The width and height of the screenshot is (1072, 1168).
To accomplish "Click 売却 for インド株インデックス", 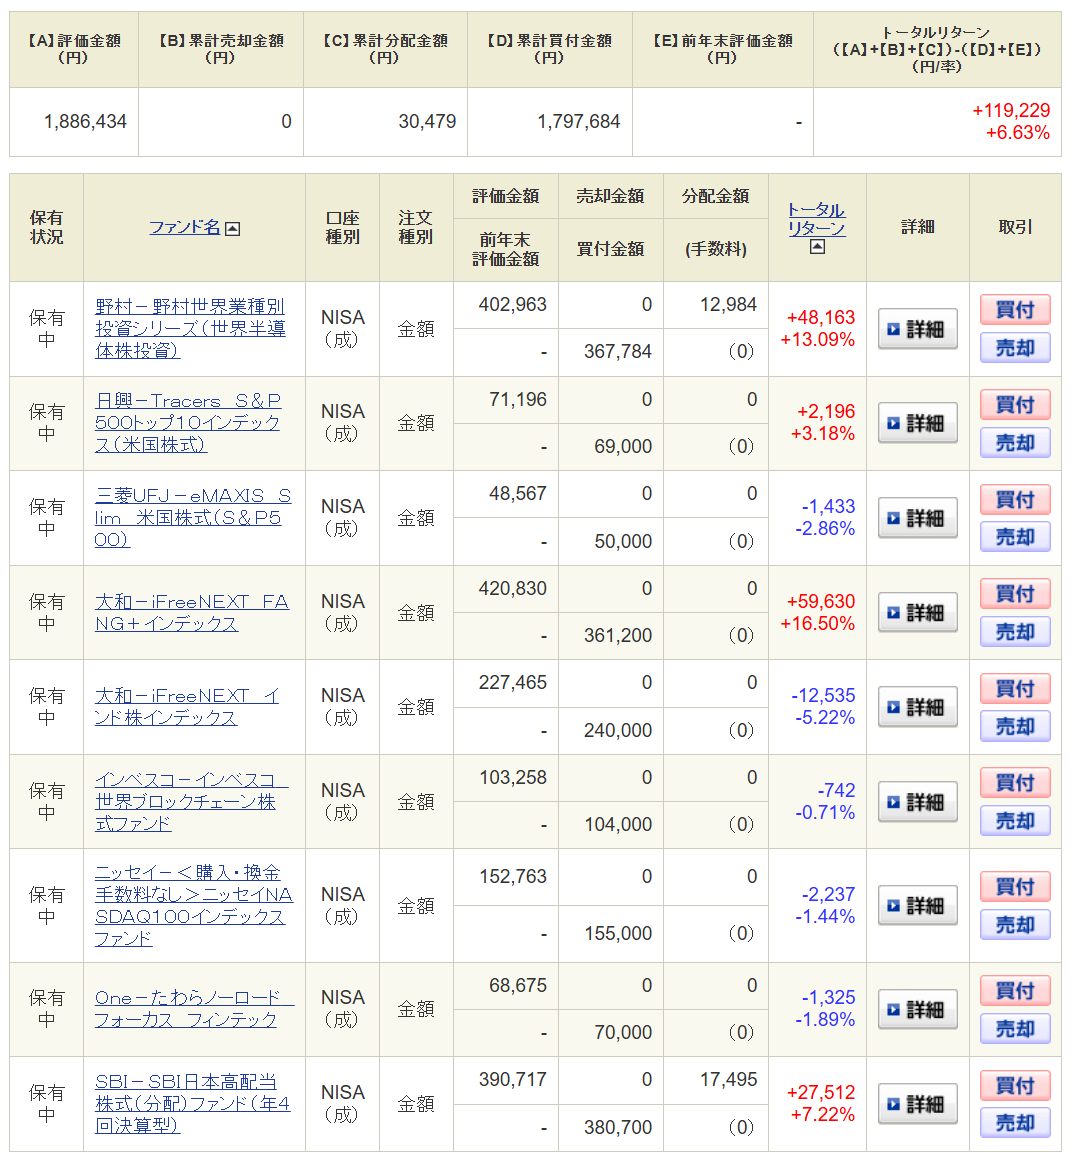I will (1015, 726).
